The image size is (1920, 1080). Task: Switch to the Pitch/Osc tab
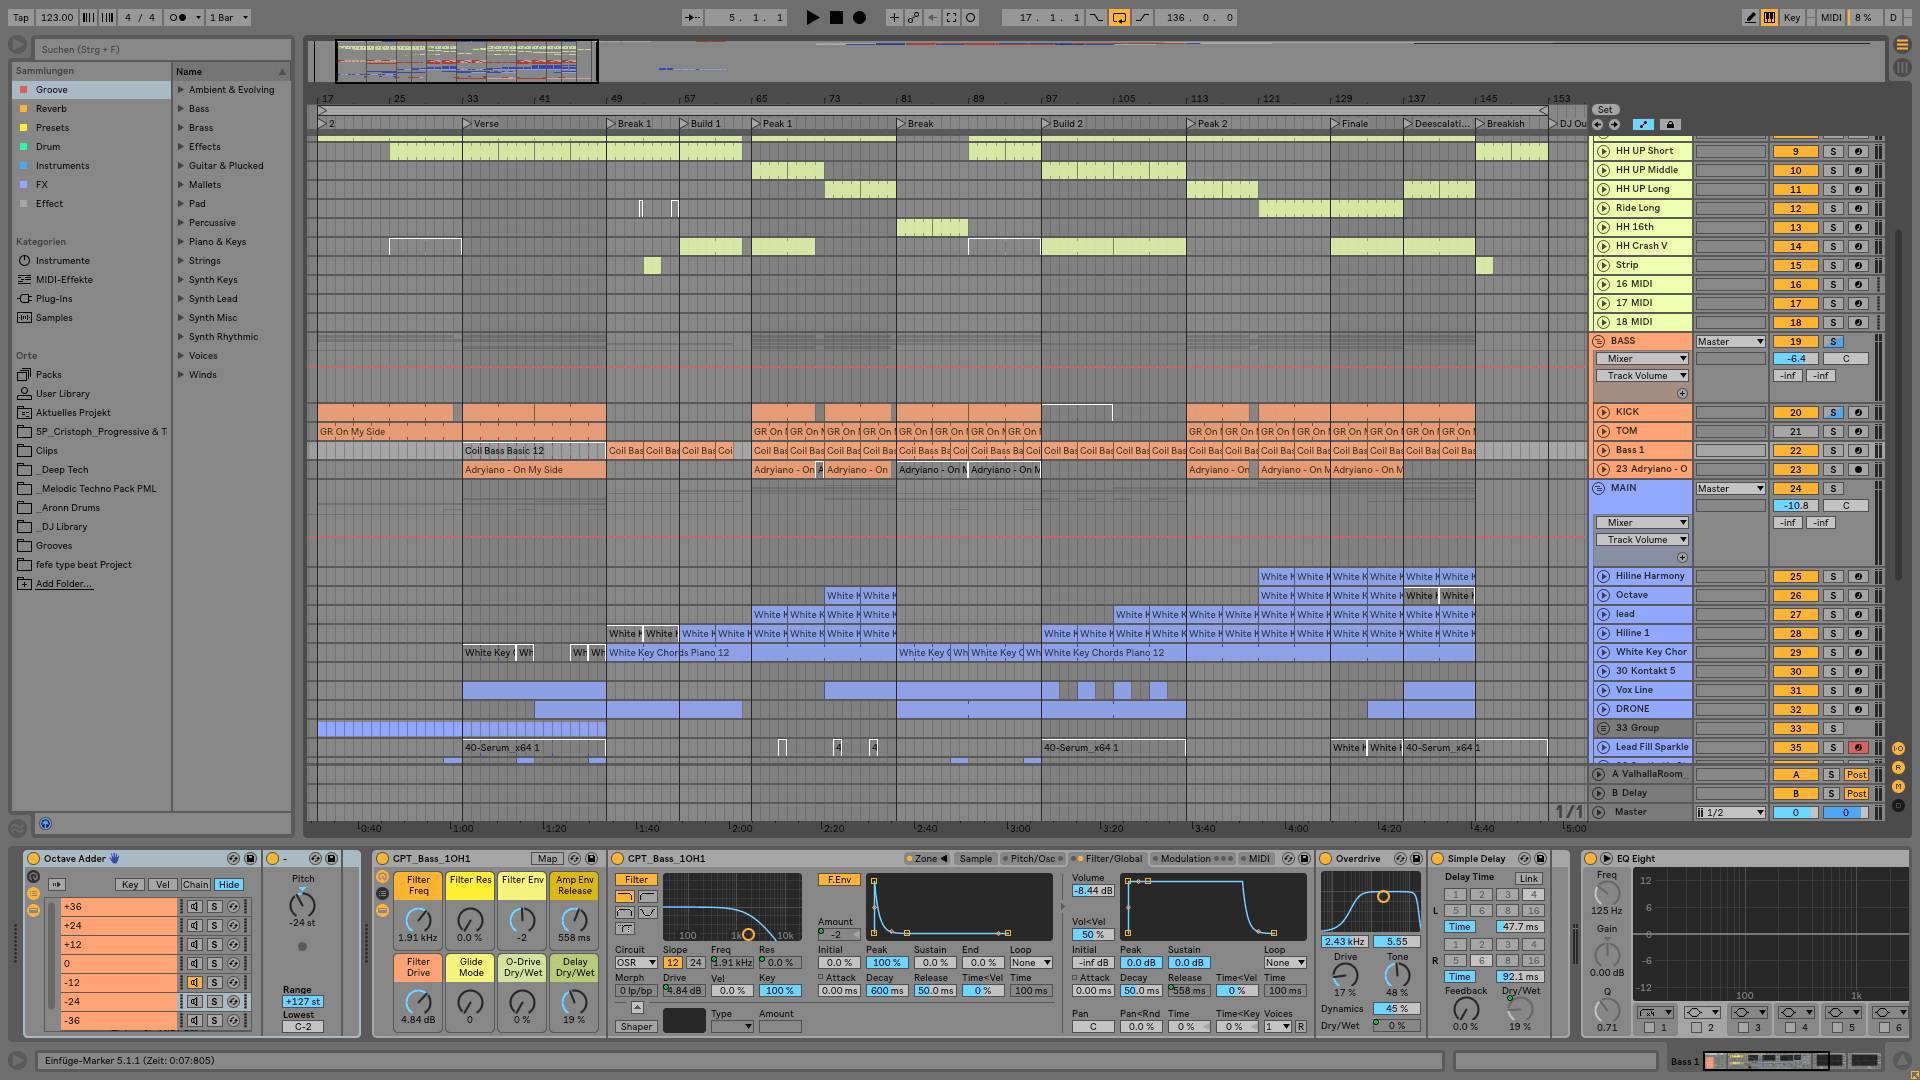pos(1032,859)
